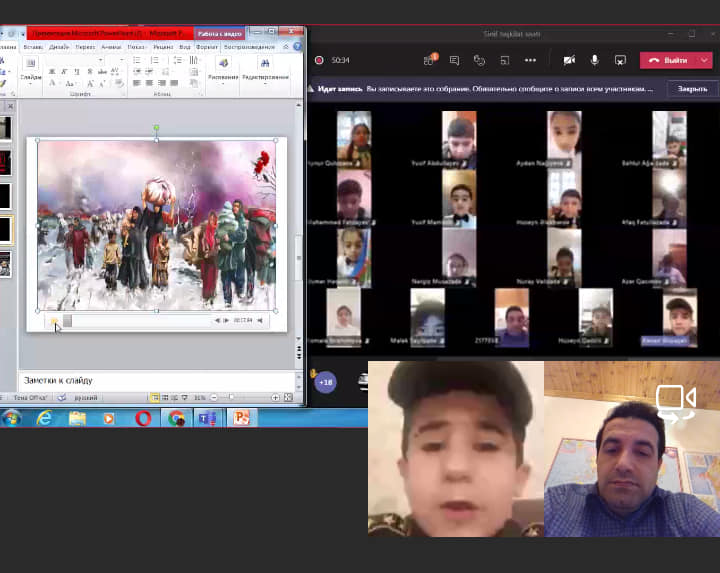
Task: Stop sharing screen in Teams
Action: [620, 60]
